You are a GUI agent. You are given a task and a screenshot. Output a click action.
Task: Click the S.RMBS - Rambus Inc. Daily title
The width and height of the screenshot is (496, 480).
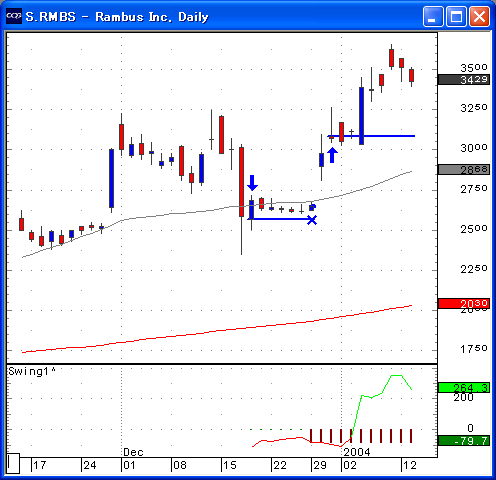[x=117, y=17]
